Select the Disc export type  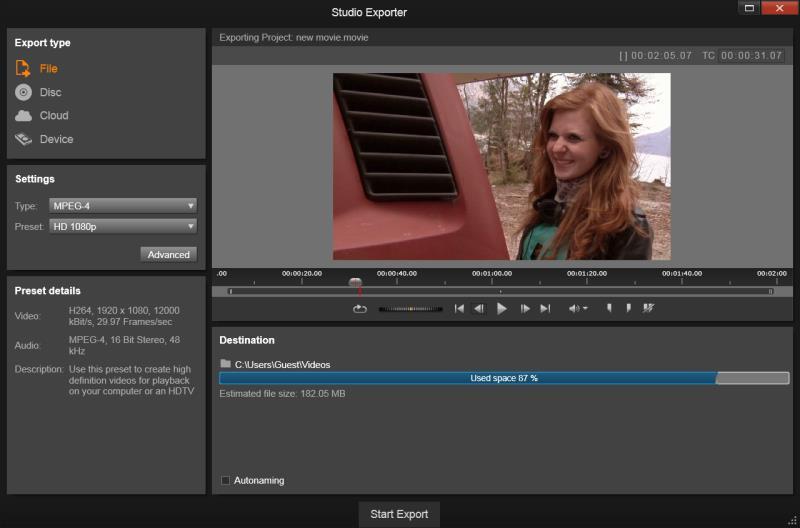[x=38, y=92]
